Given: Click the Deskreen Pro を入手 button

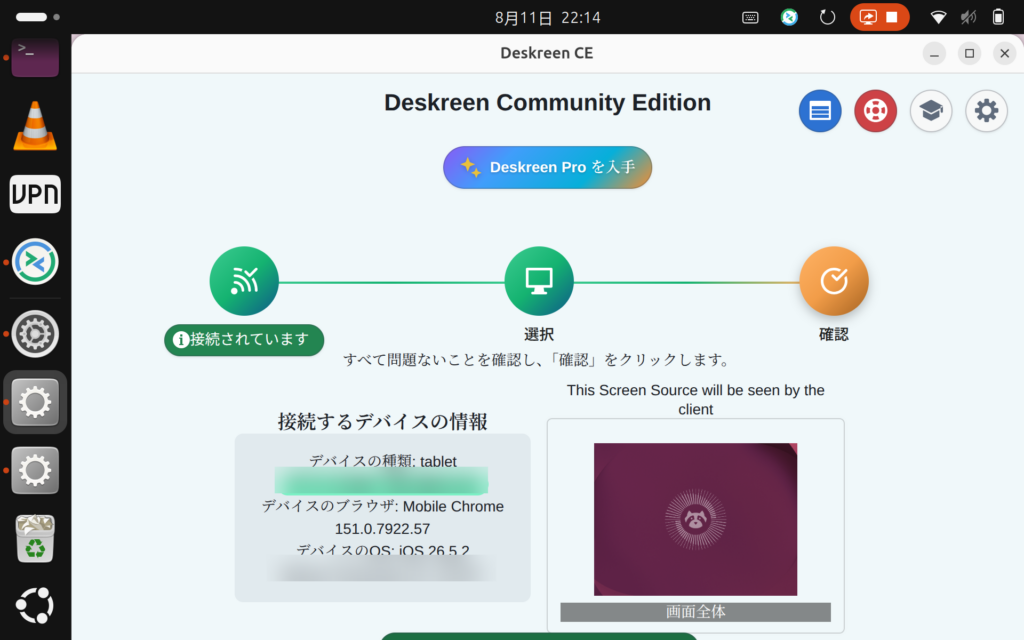Looking at the screenshot, I should (547, 167).
